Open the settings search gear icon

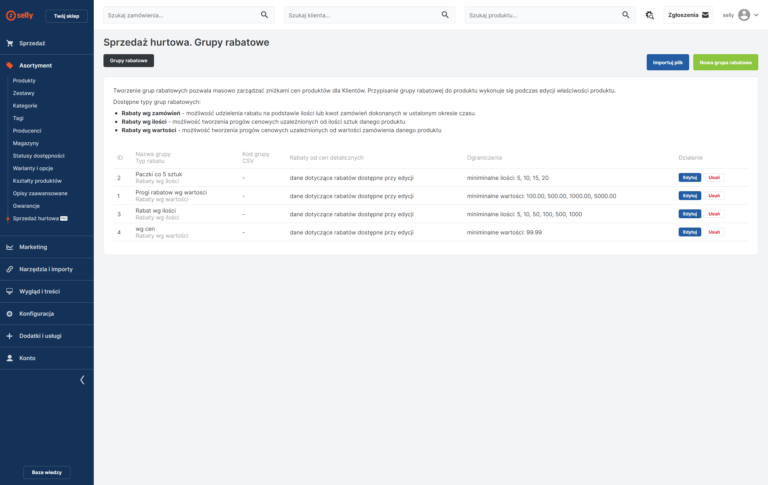pyautogui.click(x=650, y=15)
